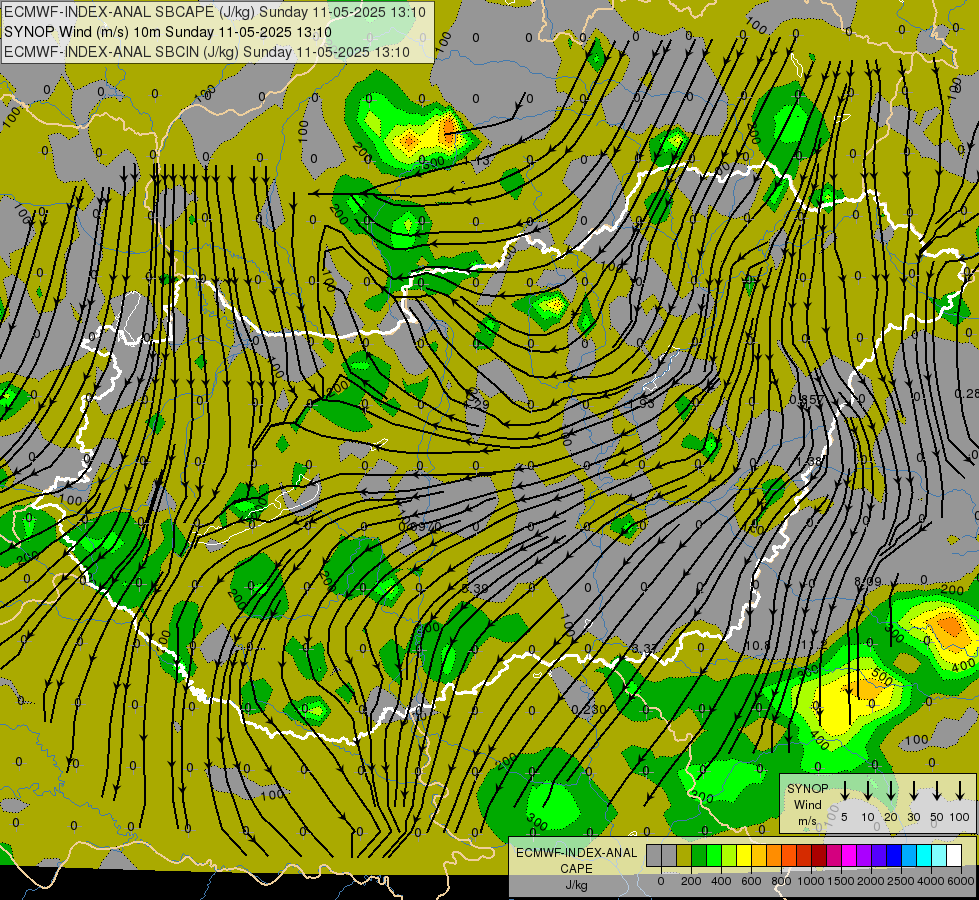This screenshot has height=900, width=979.
Task: Click the 3.37 wind value on the map
Action: tap(644, 648)
